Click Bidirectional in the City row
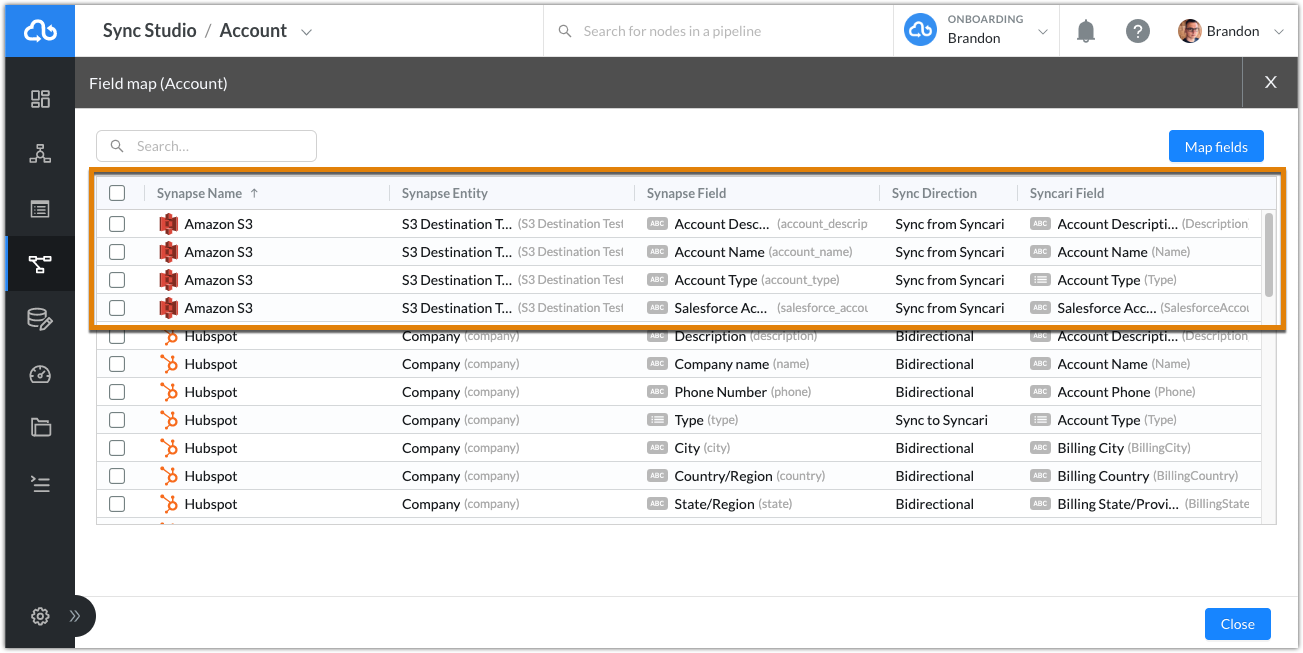 (x=934, y=448)
